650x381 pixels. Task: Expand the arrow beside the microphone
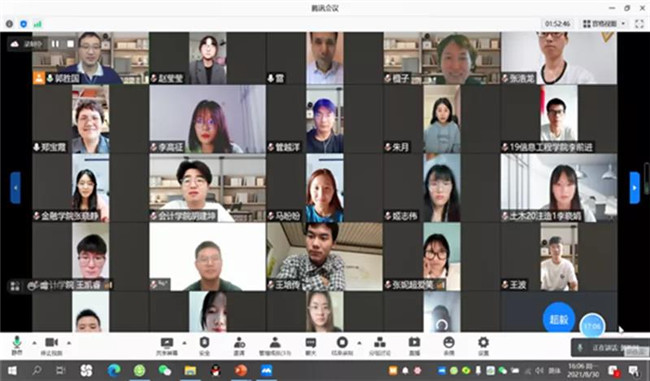tap(34, 343)
